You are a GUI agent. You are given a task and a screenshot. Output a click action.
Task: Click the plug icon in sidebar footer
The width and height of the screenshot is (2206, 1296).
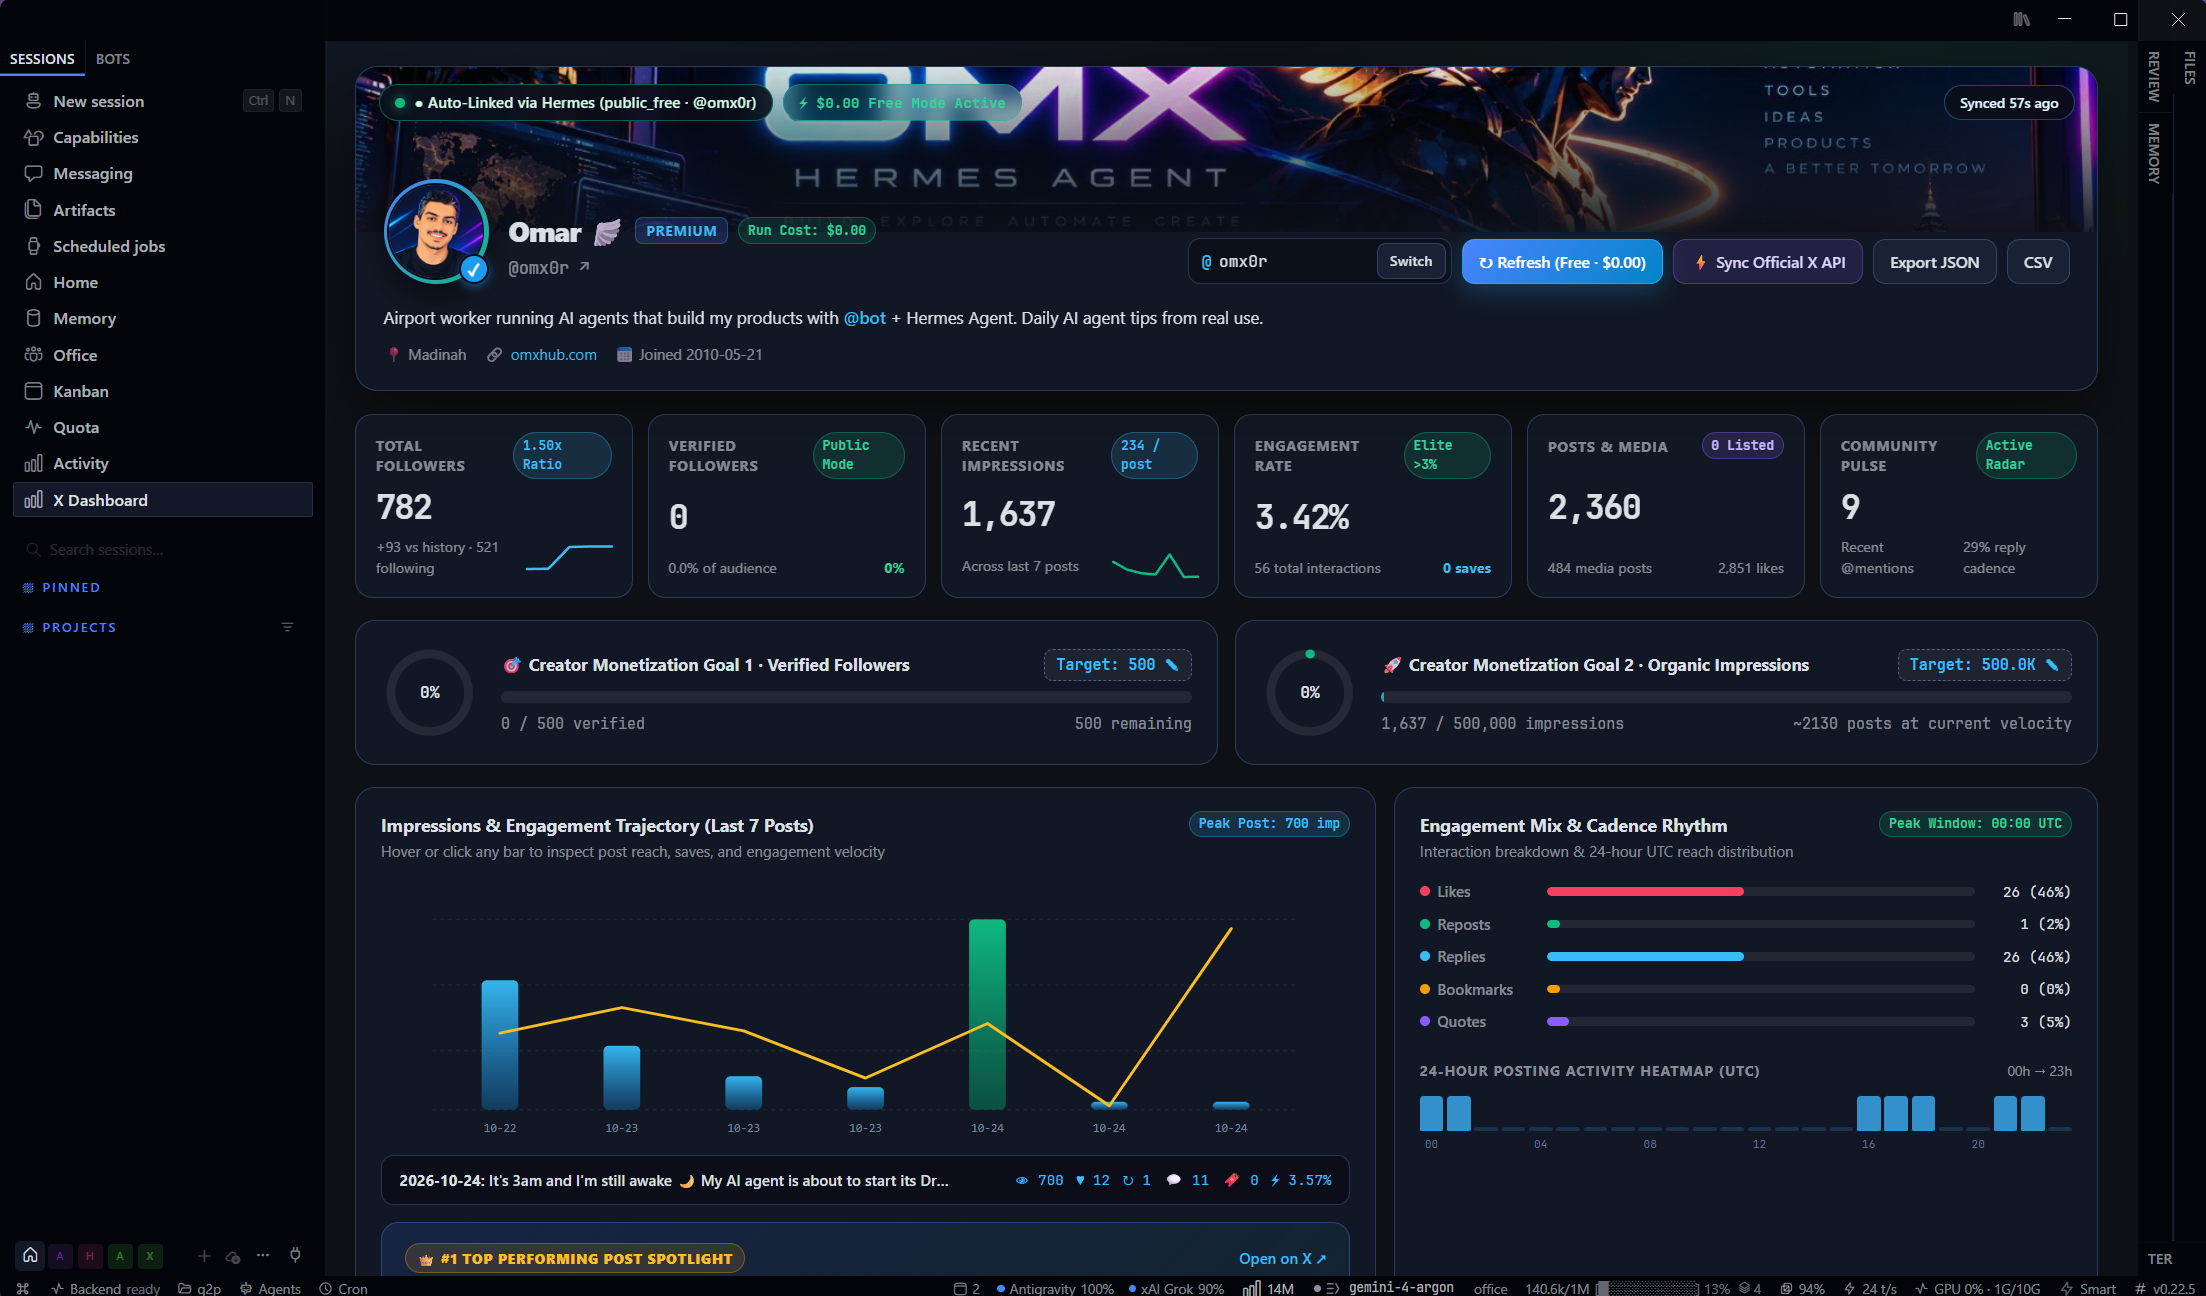[x=295, y=1255]
